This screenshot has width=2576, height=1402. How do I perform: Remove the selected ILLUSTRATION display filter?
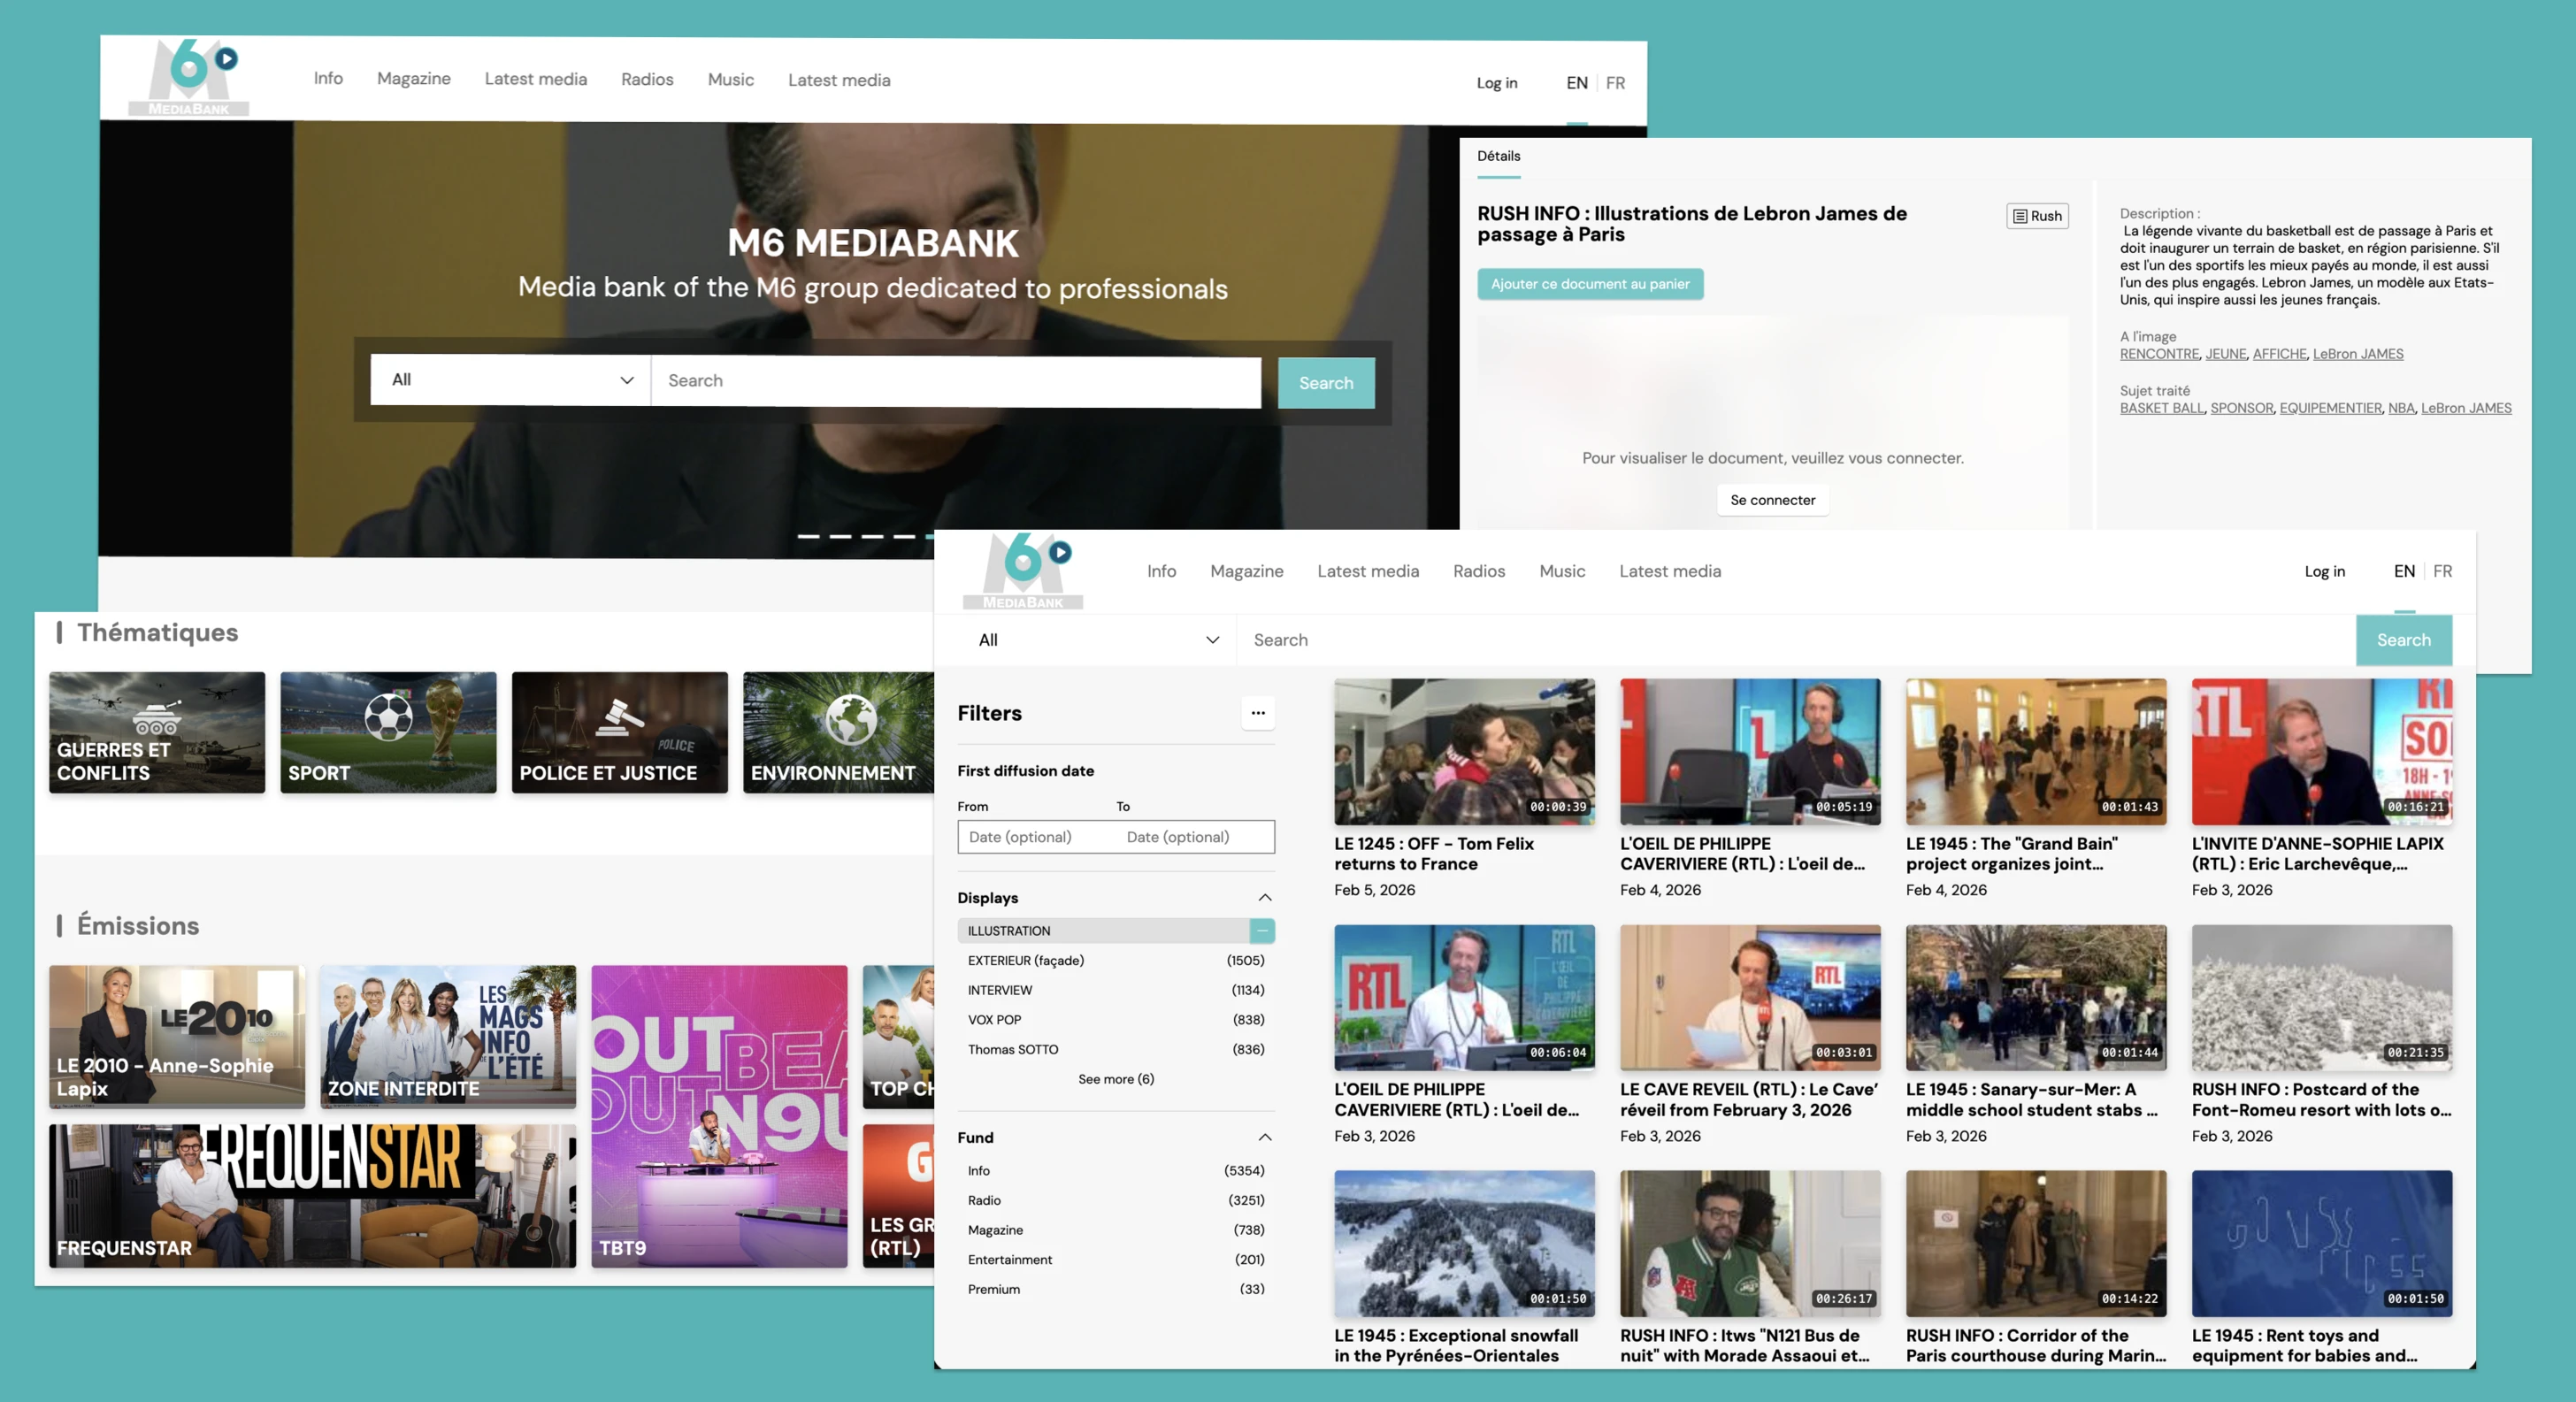pos(1262,931)
